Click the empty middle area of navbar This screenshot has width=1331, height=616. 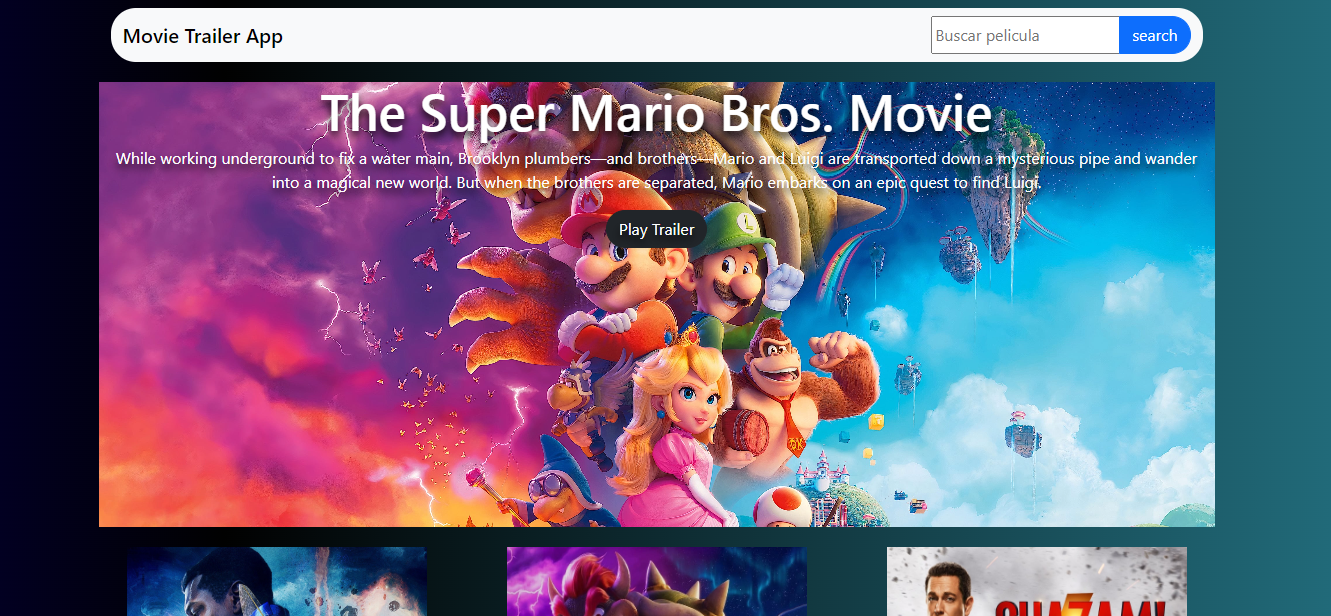coord(600,36)
